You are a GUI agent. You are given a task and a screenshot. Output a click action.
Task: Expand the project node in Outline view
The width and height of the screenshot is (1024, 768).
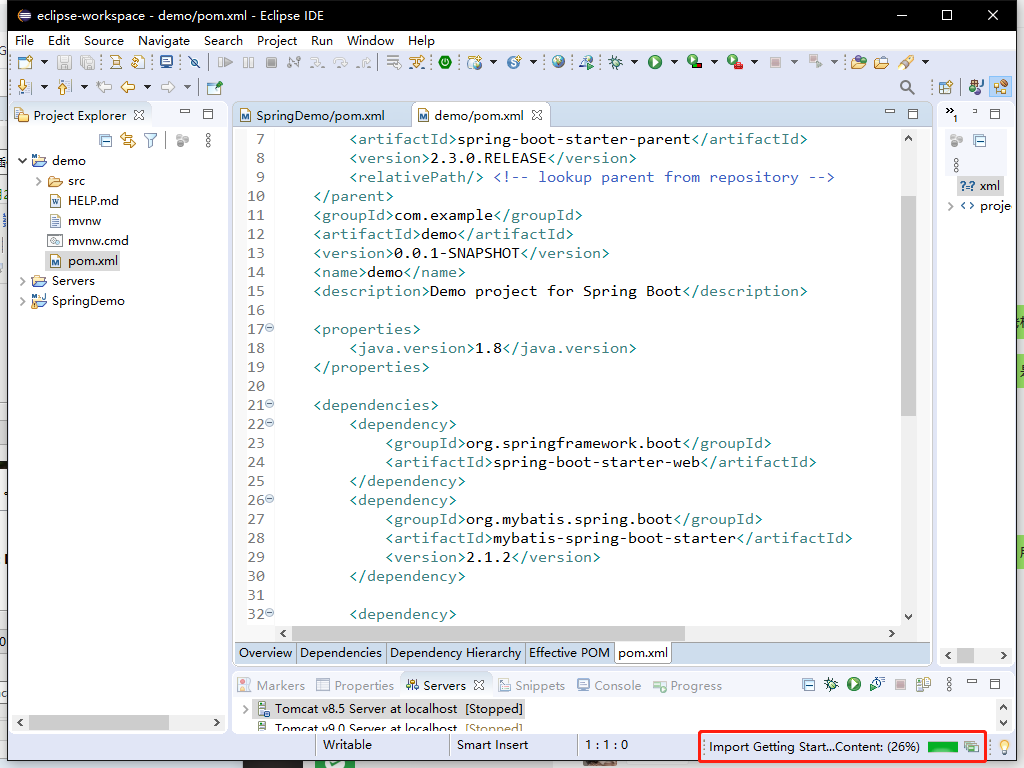coord(950,206)
